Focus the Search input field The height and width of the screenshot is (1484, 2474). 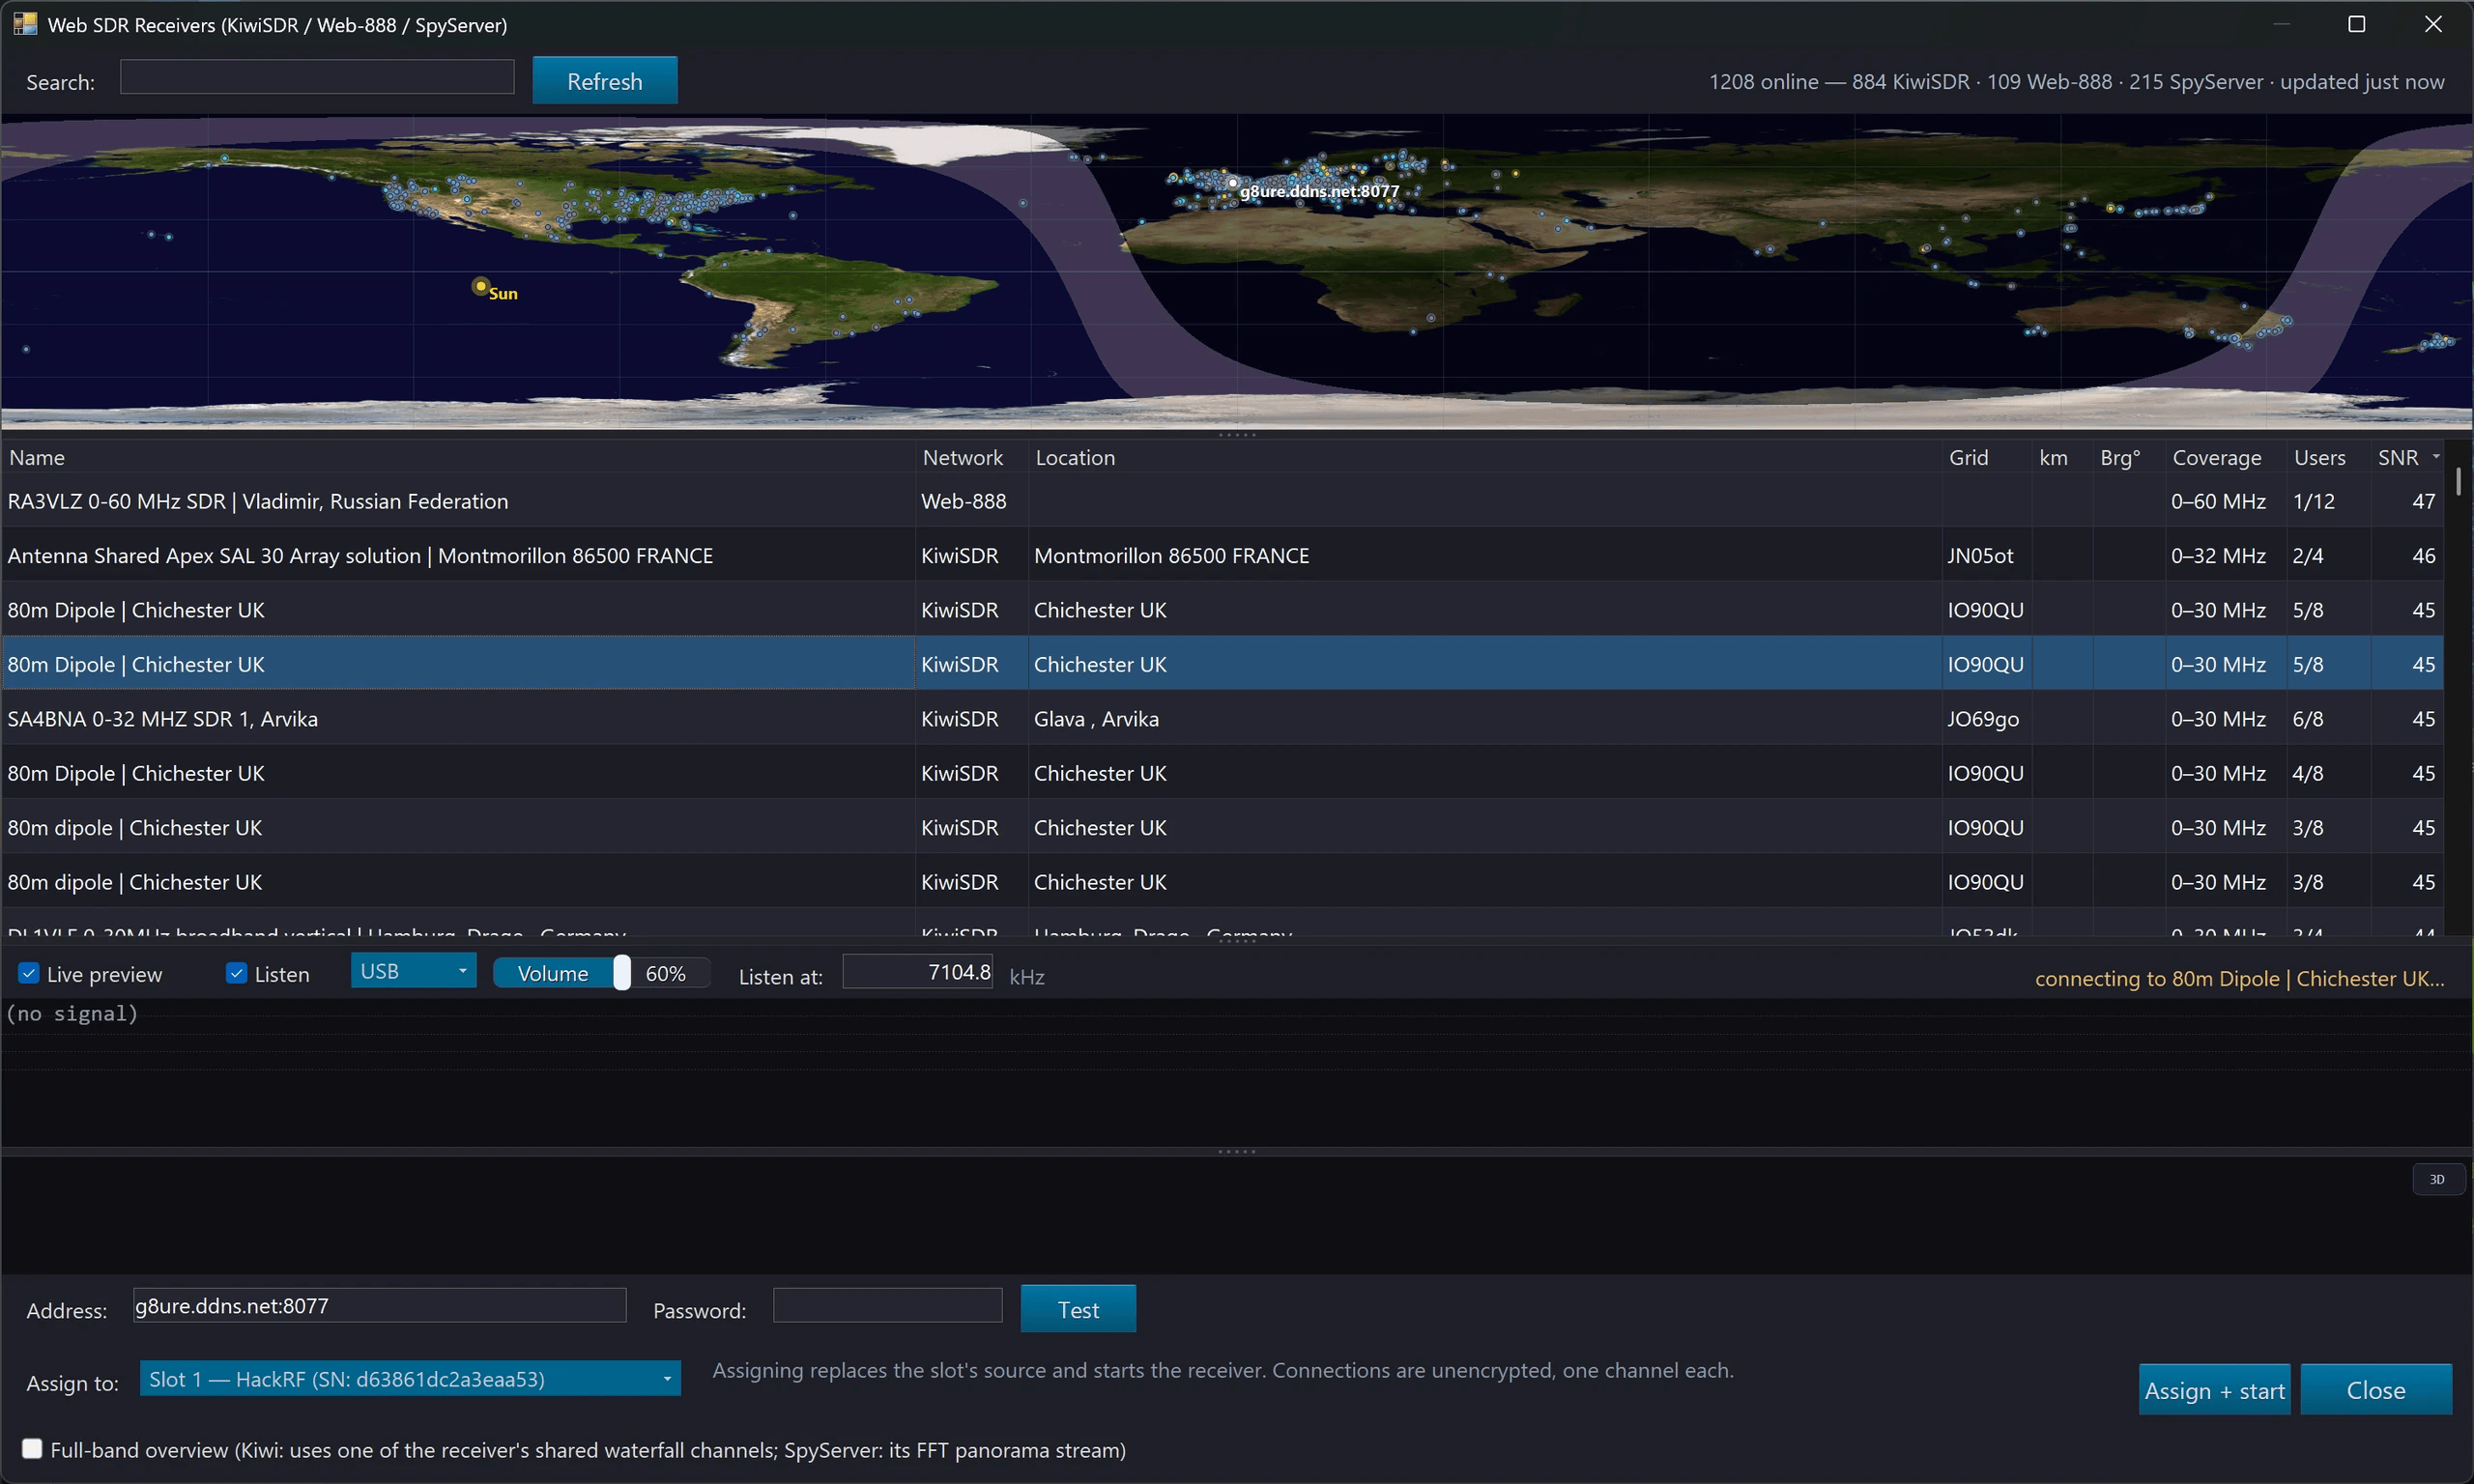(317, 78)
